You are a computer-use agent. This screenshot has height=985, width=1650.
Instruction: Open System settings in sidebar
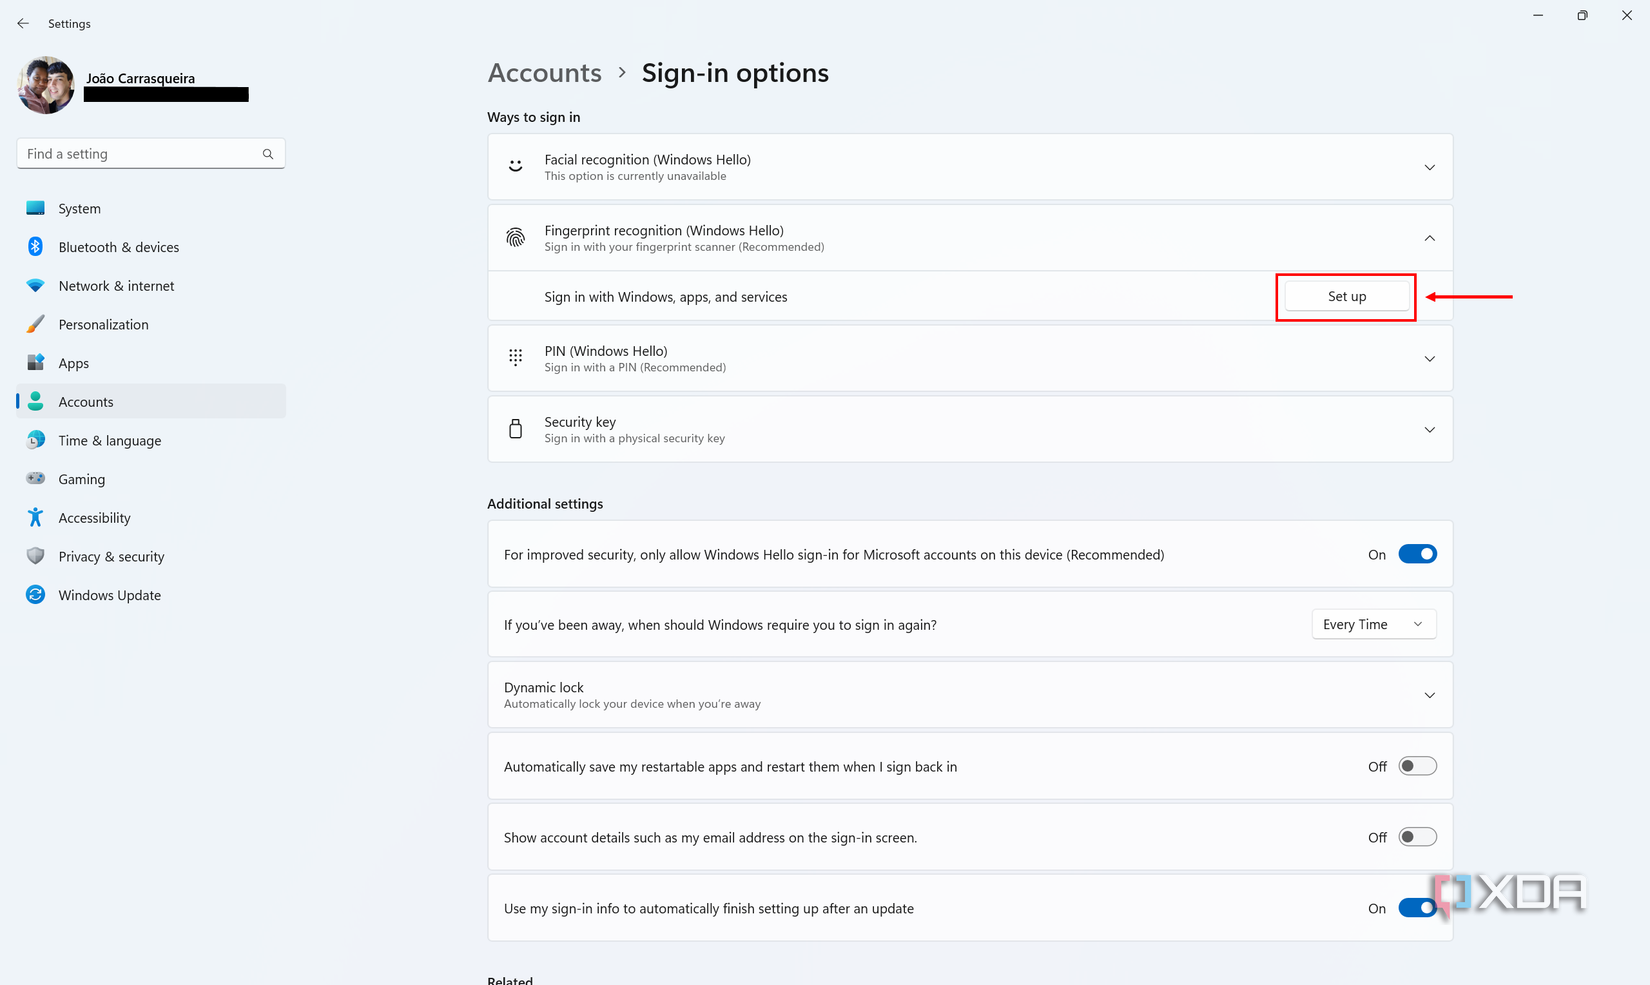coord(79,208)
